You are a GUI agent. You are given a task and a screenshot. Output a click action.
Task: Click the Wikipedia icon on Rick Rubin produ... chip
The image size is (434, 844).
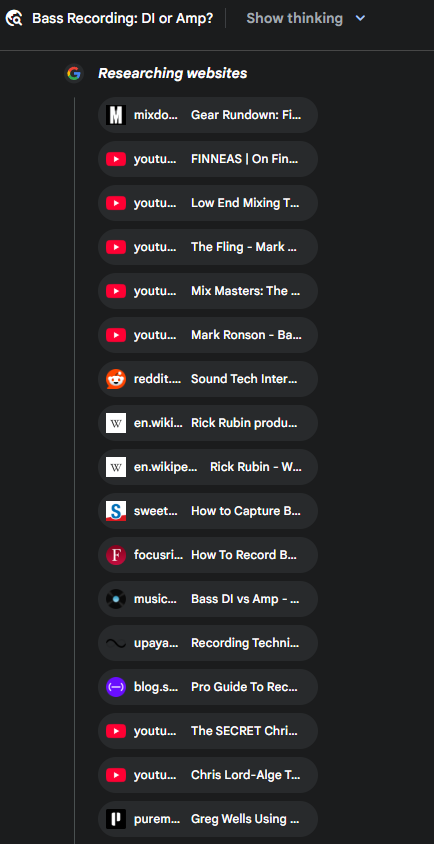click(x=116, y=423)
